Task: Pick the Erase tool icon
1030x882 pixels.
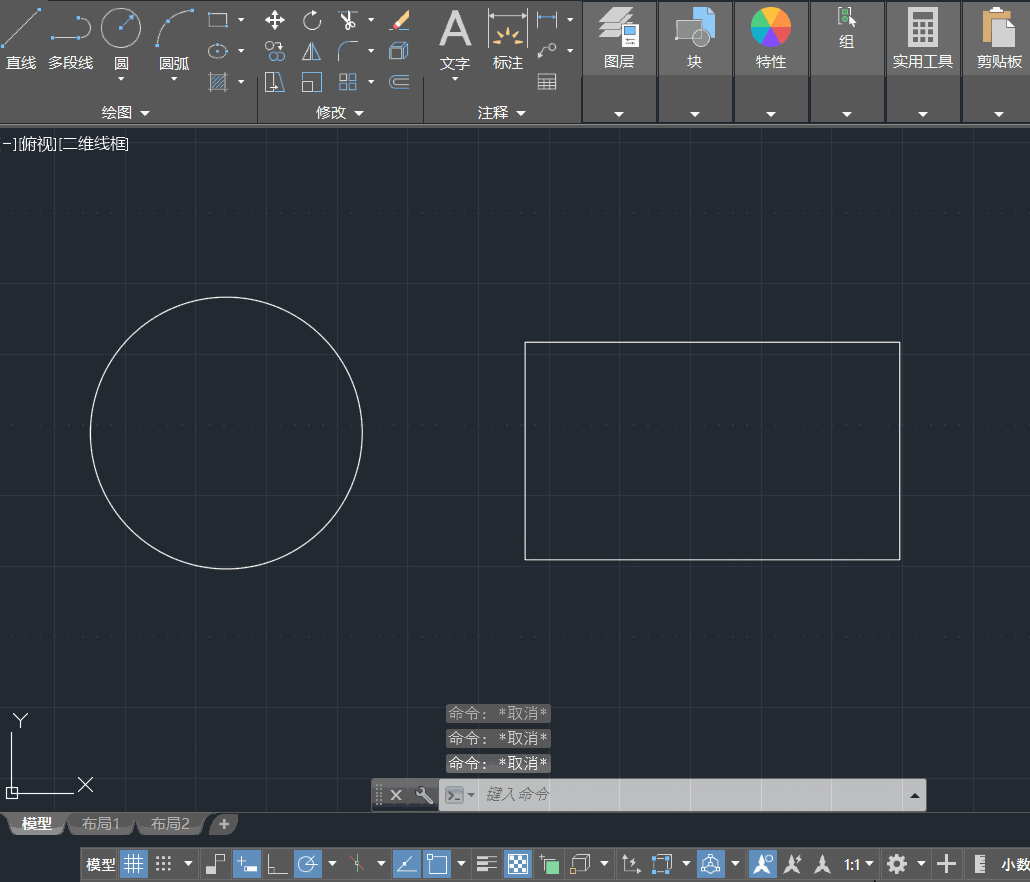Action: pyautogui.click(x=399, y=20)
